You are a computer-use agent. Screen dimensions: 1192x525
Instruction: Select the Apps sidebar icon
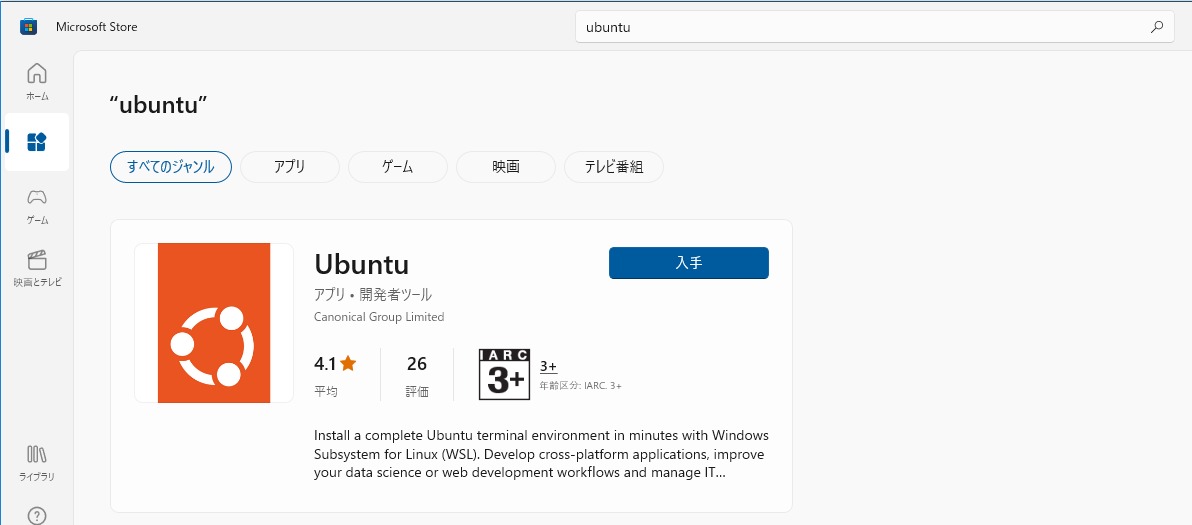(x=36, y=141)
